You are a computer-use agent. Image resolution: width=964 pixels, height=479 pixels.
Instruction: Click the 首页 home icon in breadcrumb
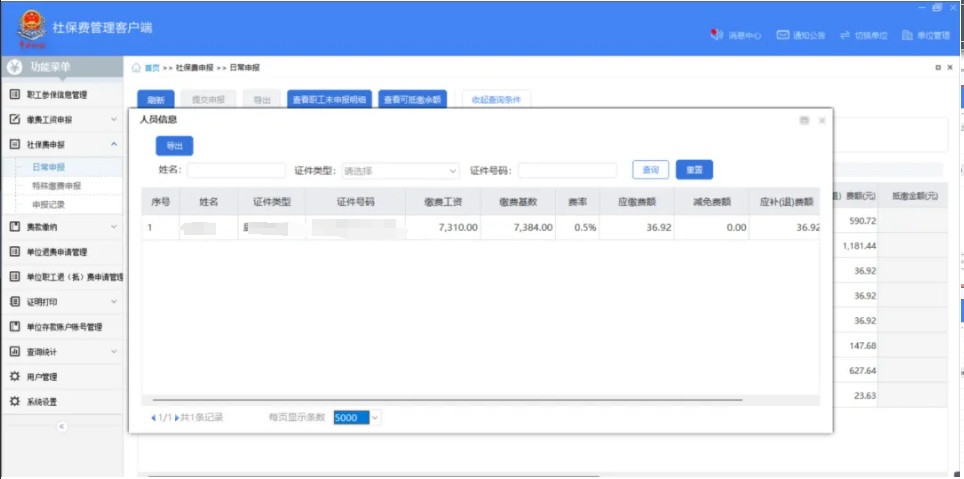[136, 68]
